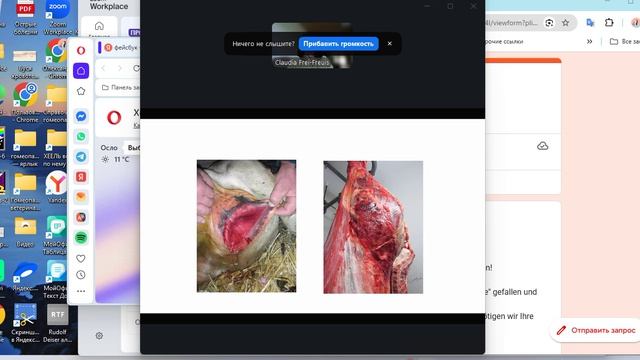
Task: Open the Zoom Workplace desktop shortcut
Action: pyautogui.click(x=58, y=16)
